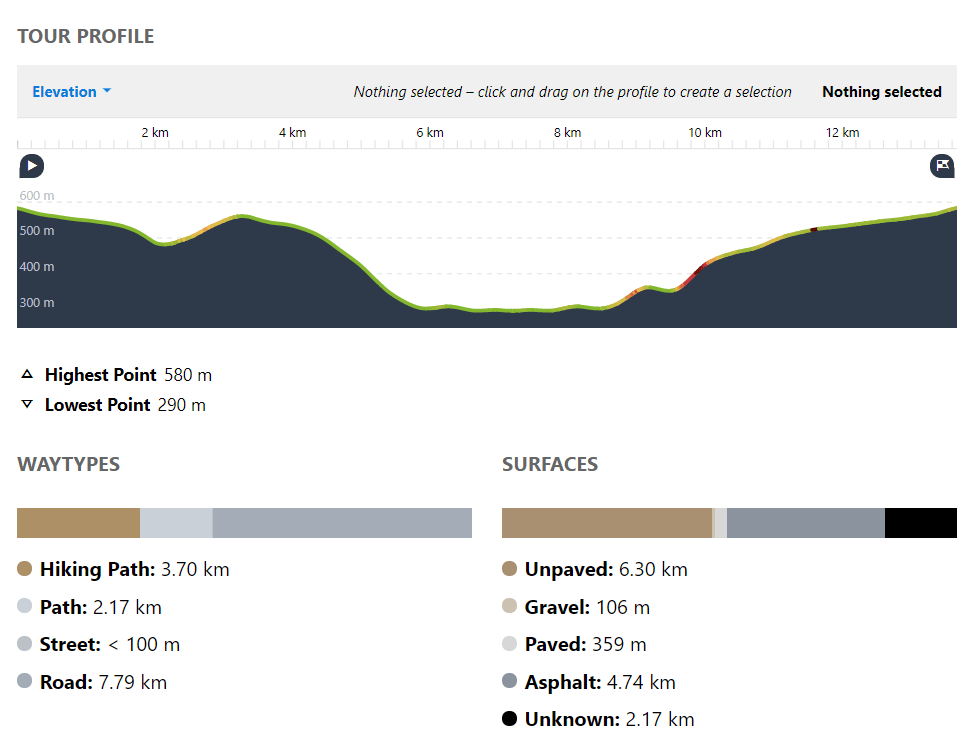Click the Unknown surface black legend dot

click(x=509, y=719)
